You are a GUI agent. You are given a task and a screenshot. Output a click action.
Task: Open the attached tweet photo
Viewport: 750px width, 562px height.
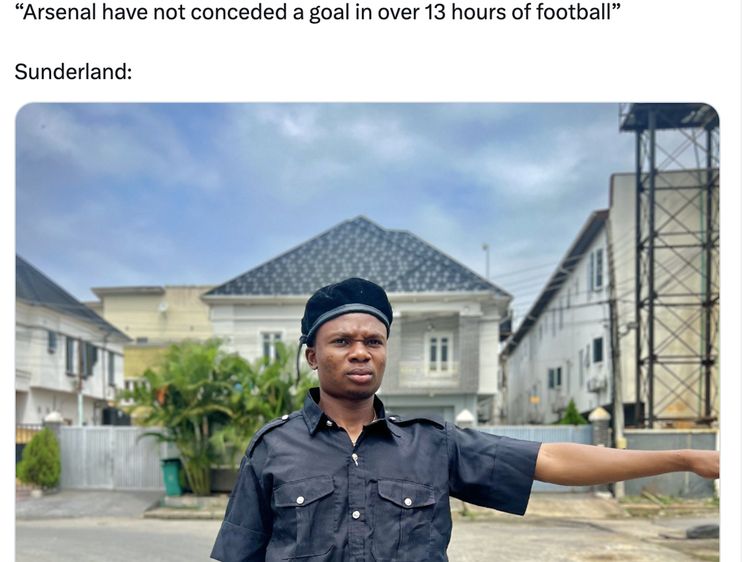(x=367, y=332)
